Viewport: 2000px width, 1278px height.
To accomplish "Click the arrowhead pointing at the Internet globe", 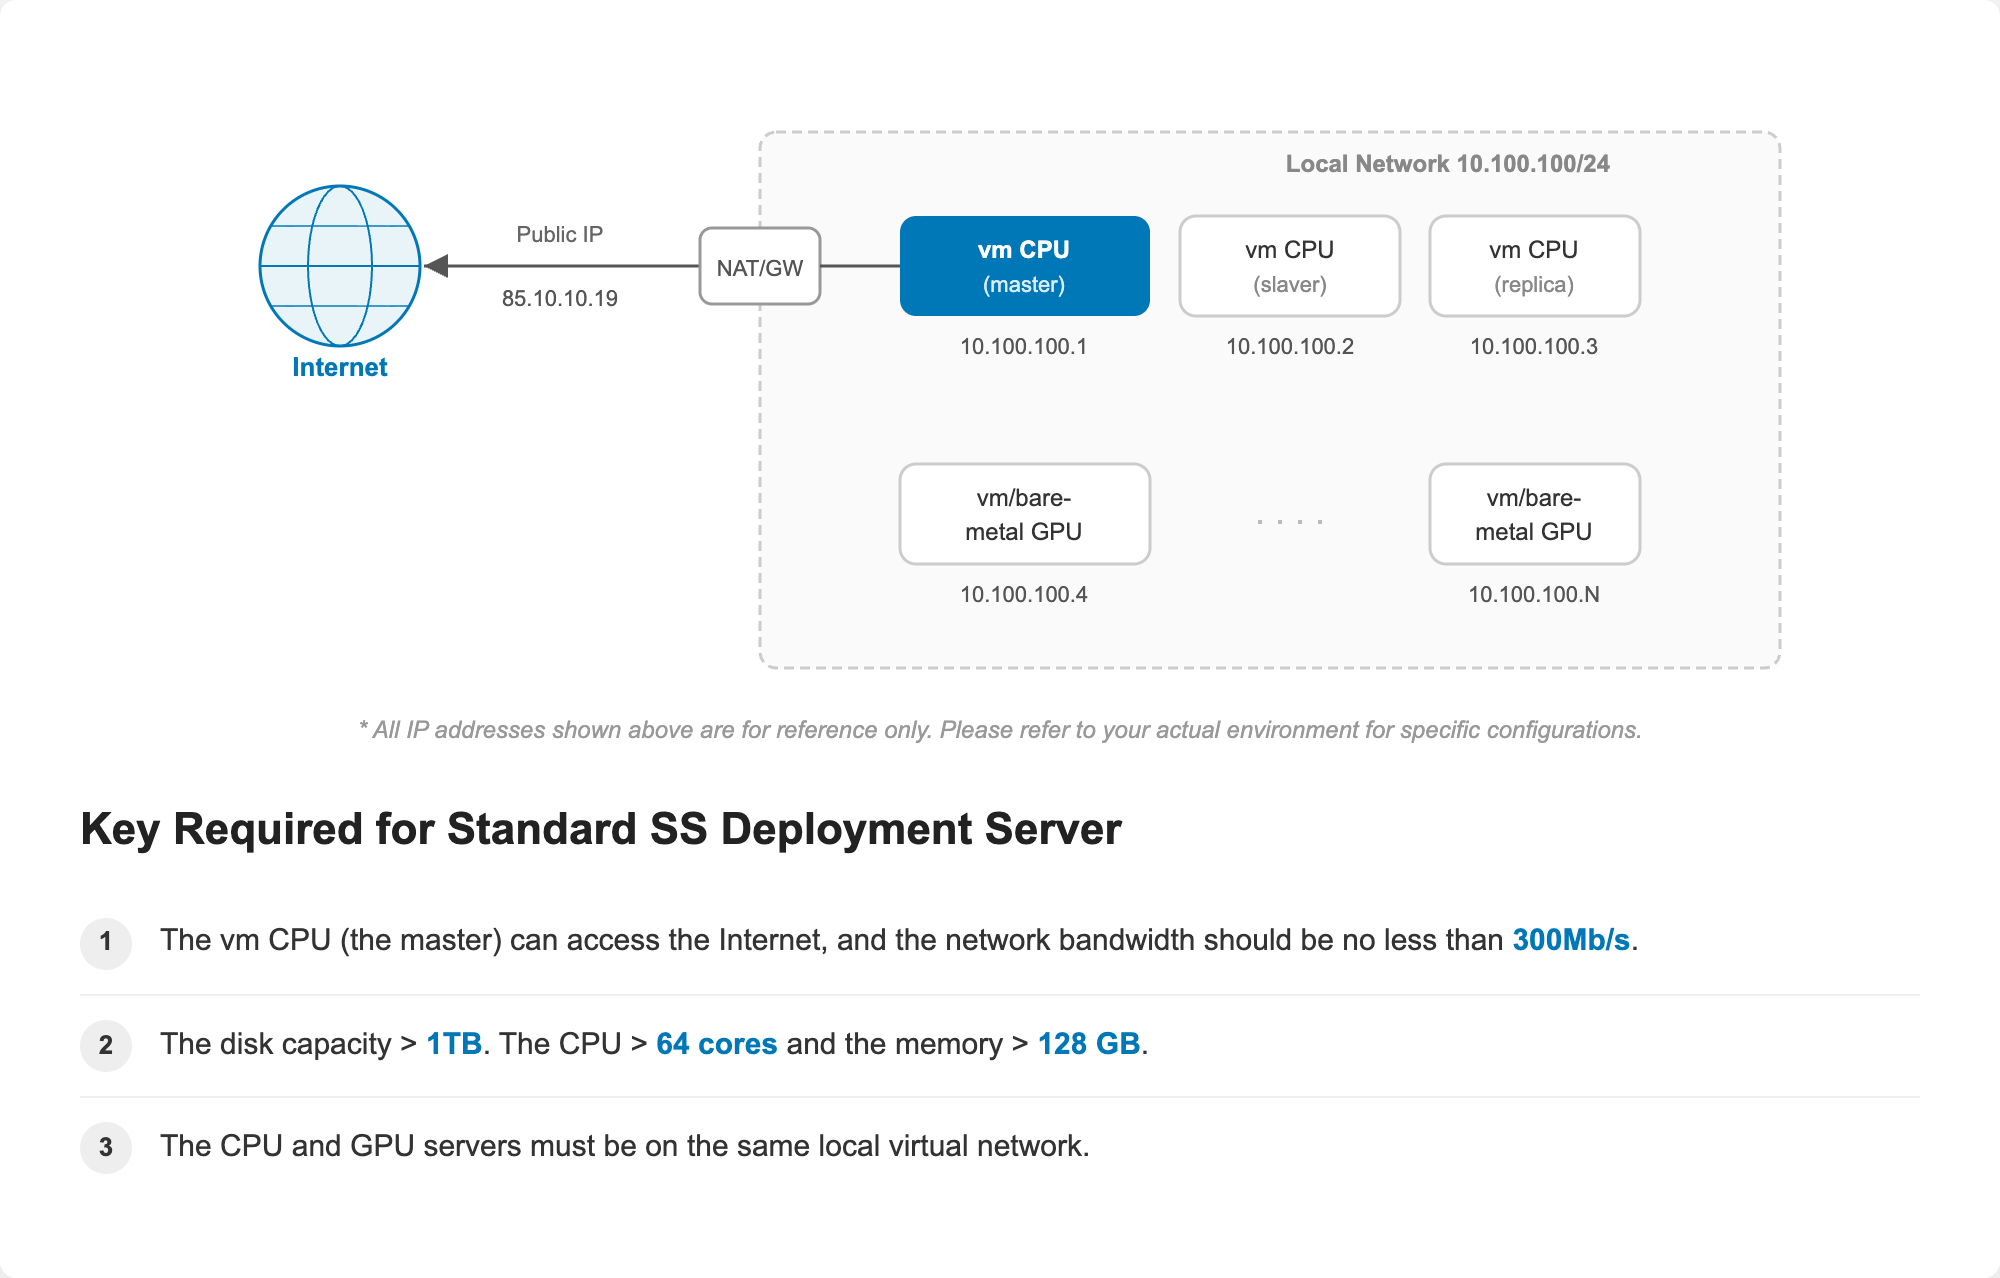I will point(436,266).
